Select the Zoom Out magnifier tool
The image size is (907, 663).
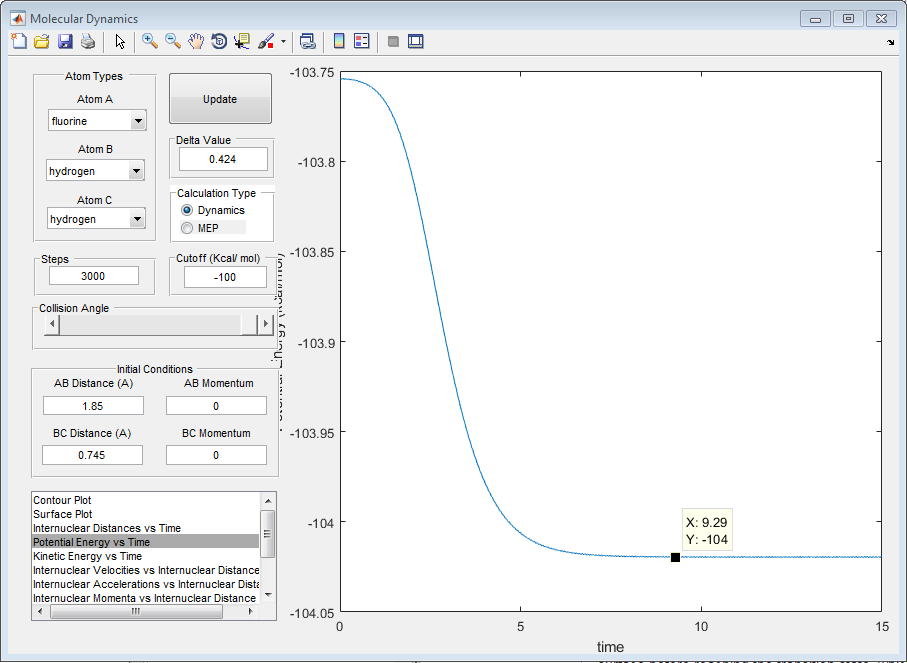[173, 41]
